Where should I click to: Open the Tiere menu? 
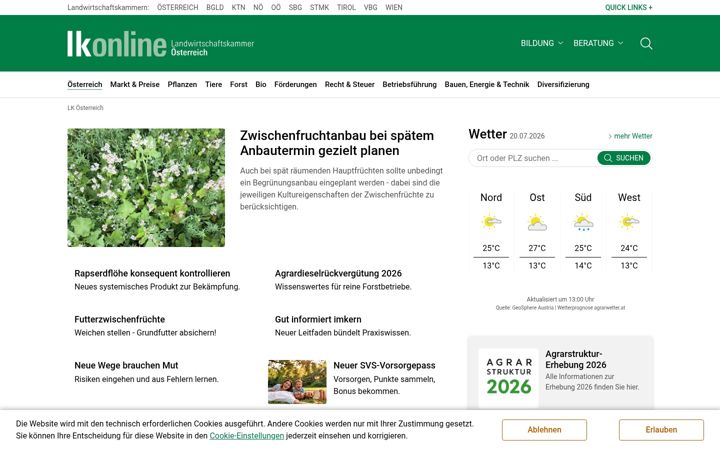(x=213, y=84)
